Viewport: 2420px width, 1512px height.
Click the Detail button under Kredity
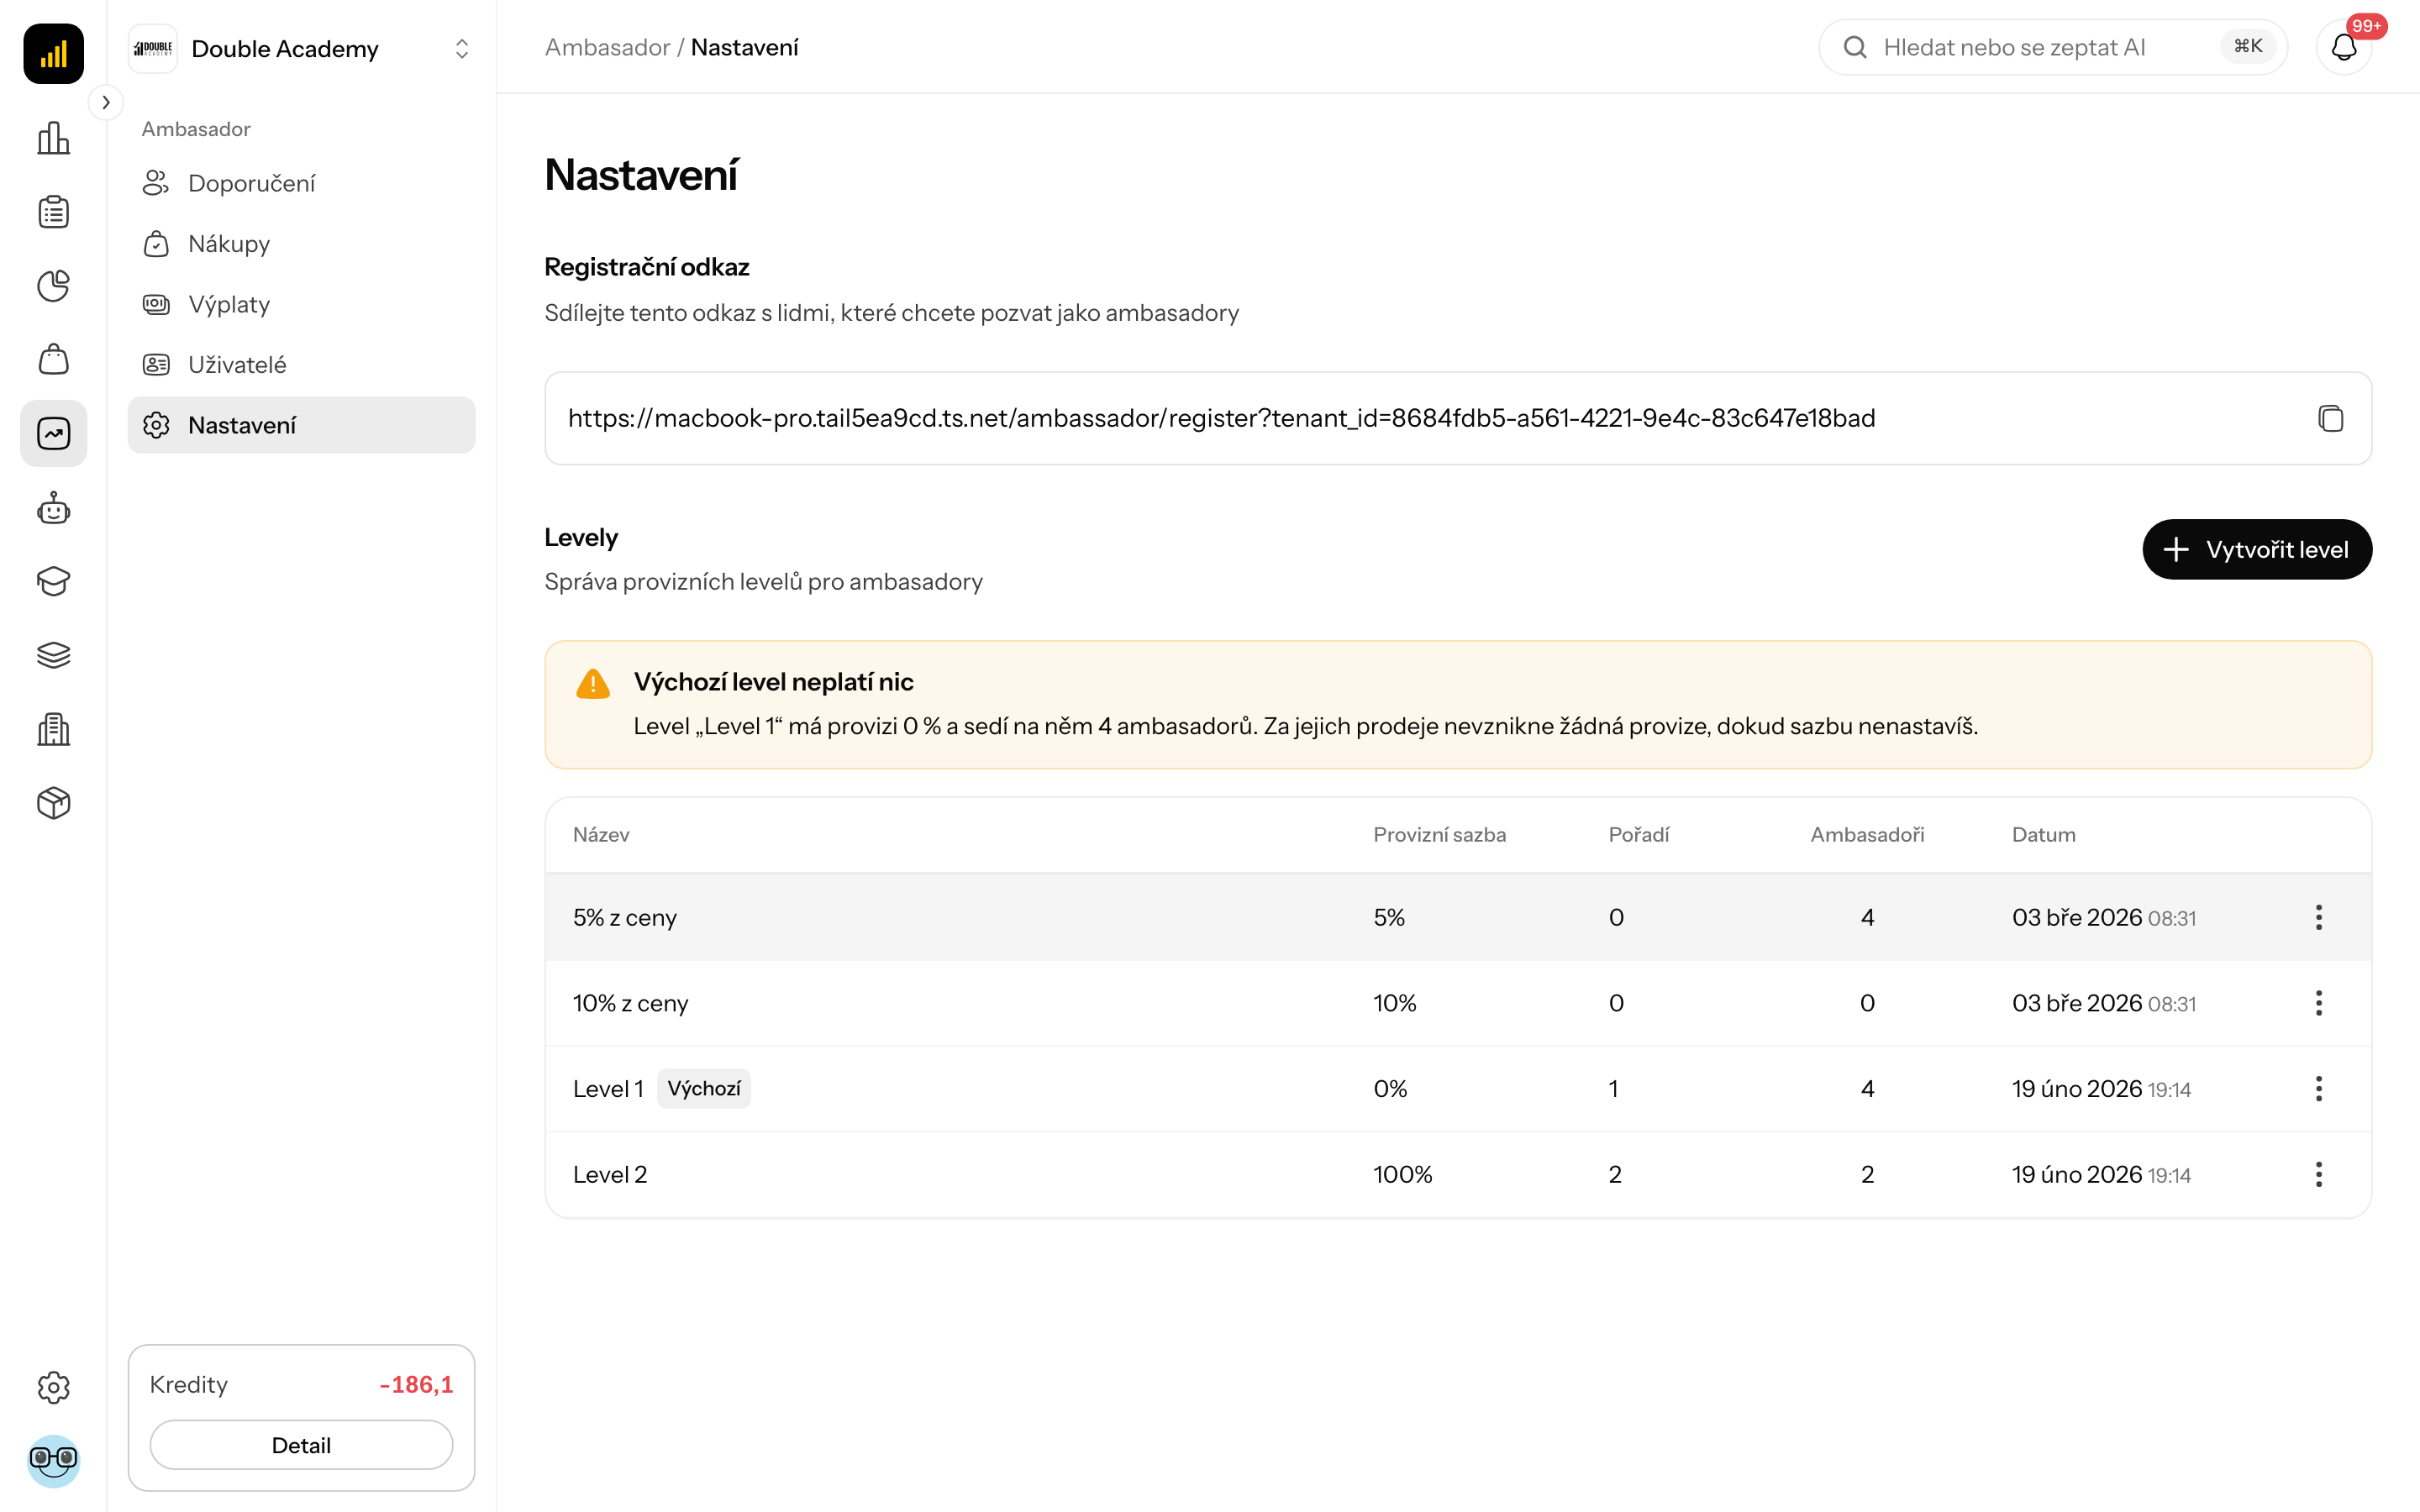click(301, 1444)
